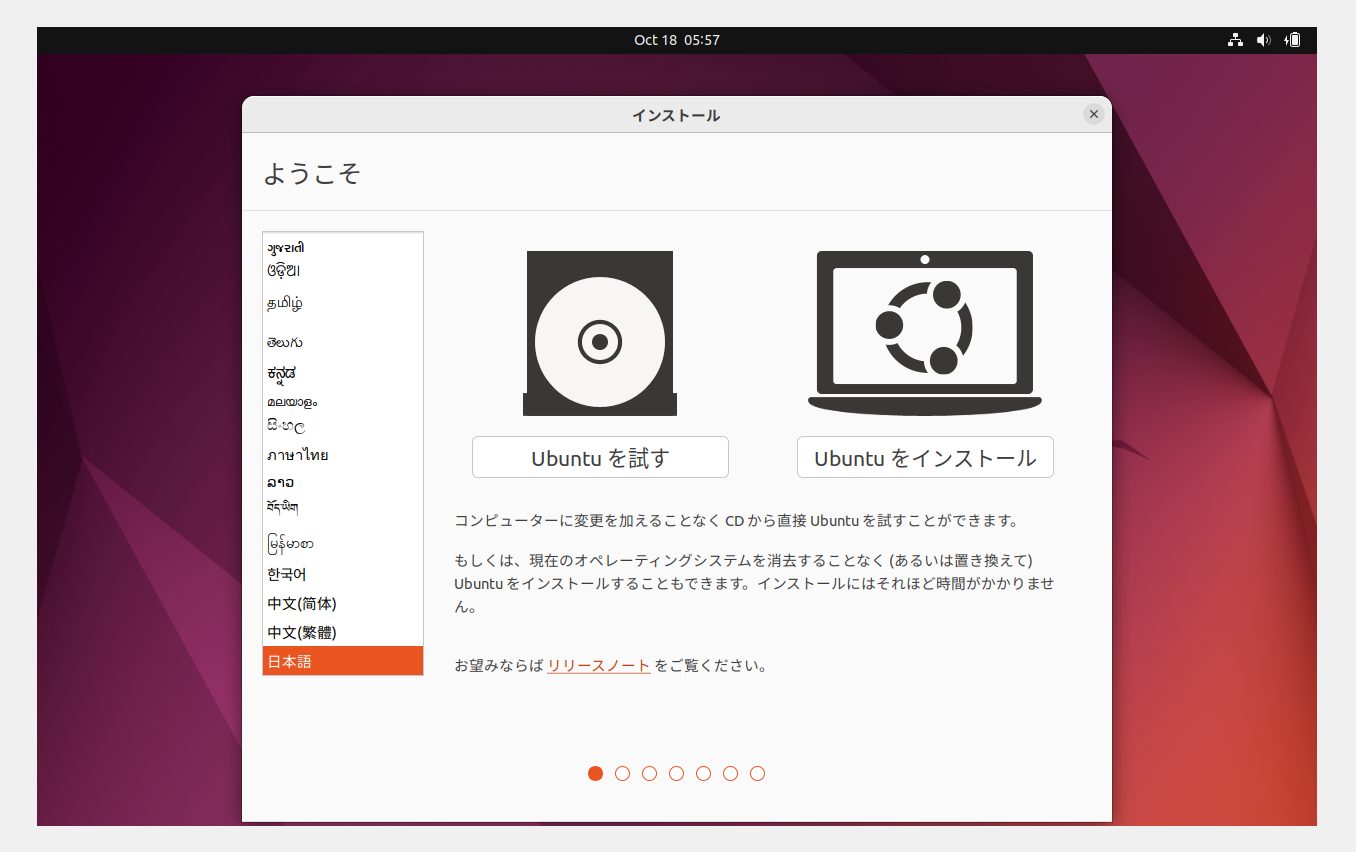Select ภาษาไทย in the language list
The width and height of the screenshot is (1356, 852).
click(343, 455)
